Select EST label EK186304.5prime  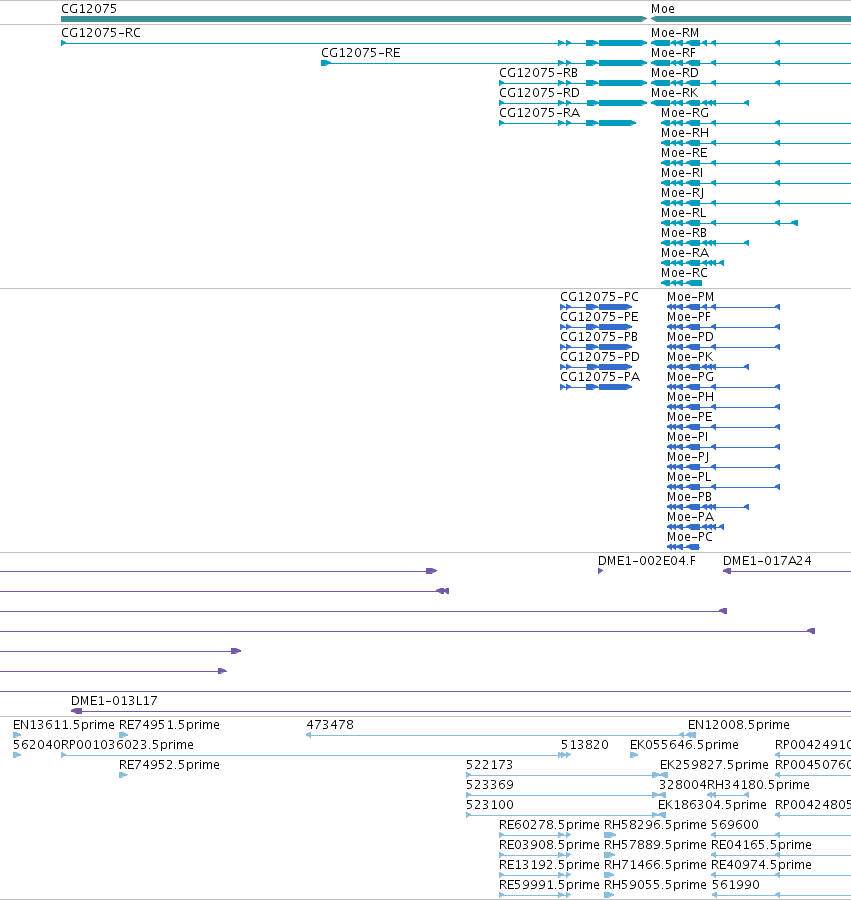713,805
